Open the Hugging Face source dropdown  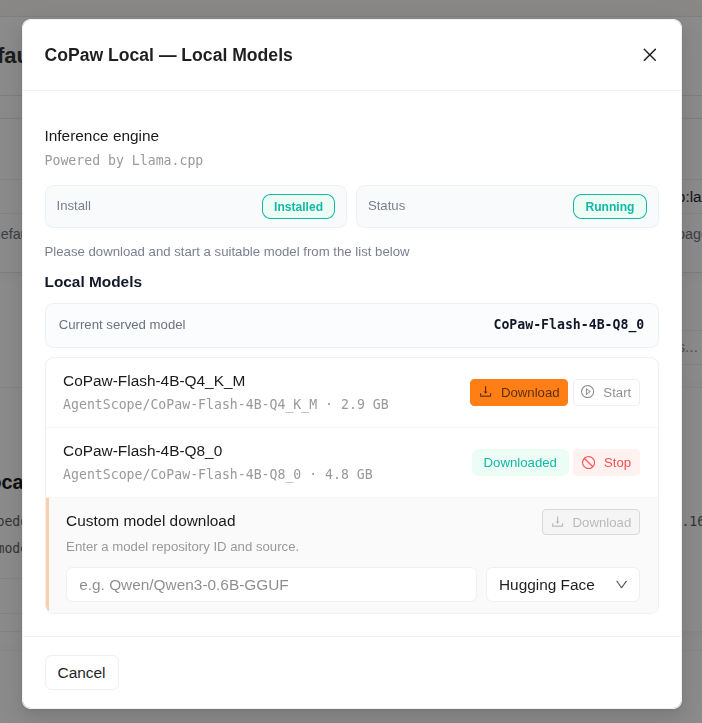(562, 585)
